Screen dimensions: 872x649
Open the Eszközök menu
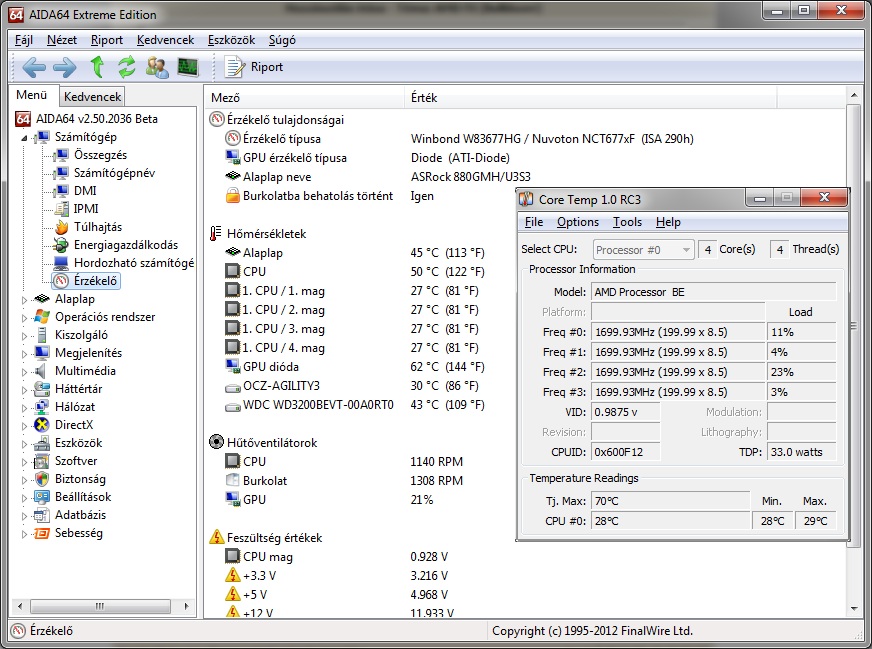[231, 40]
